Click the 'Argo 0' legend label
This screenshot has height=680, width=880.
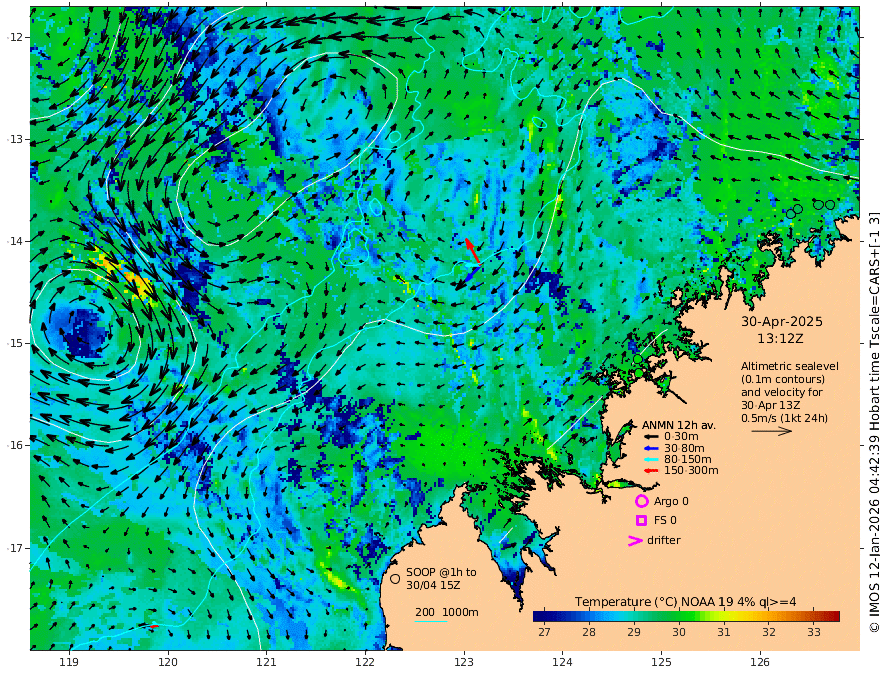click(671, 501)
